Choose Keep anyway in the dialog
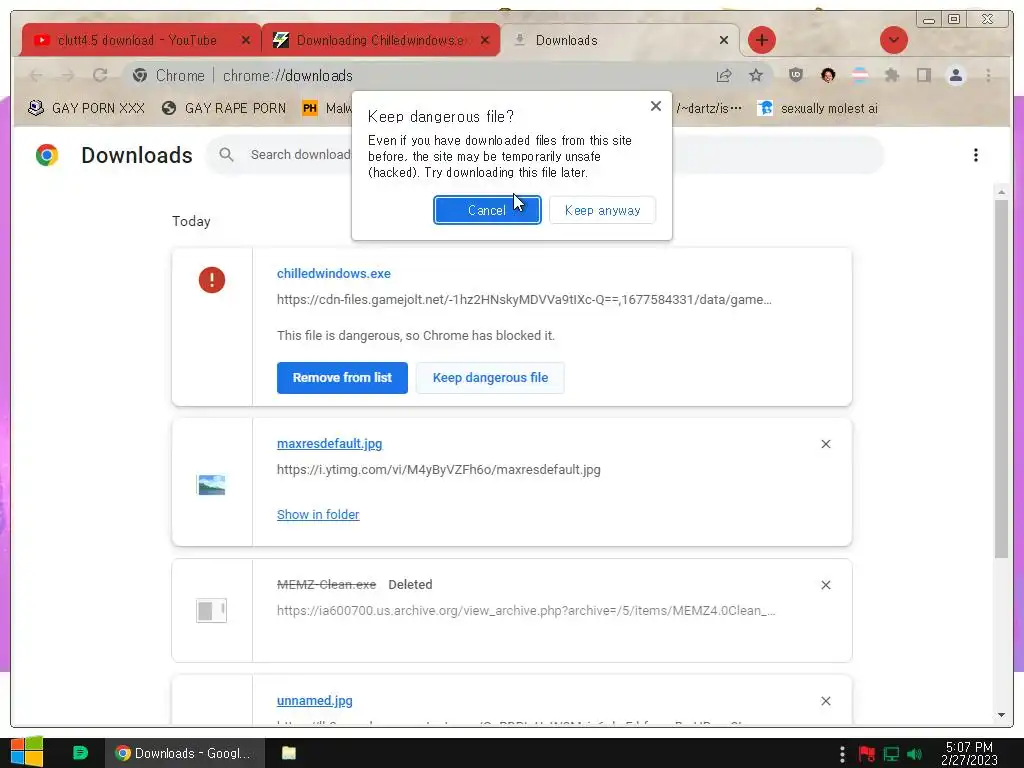The image size is (1024, 768). click(602, 210)
